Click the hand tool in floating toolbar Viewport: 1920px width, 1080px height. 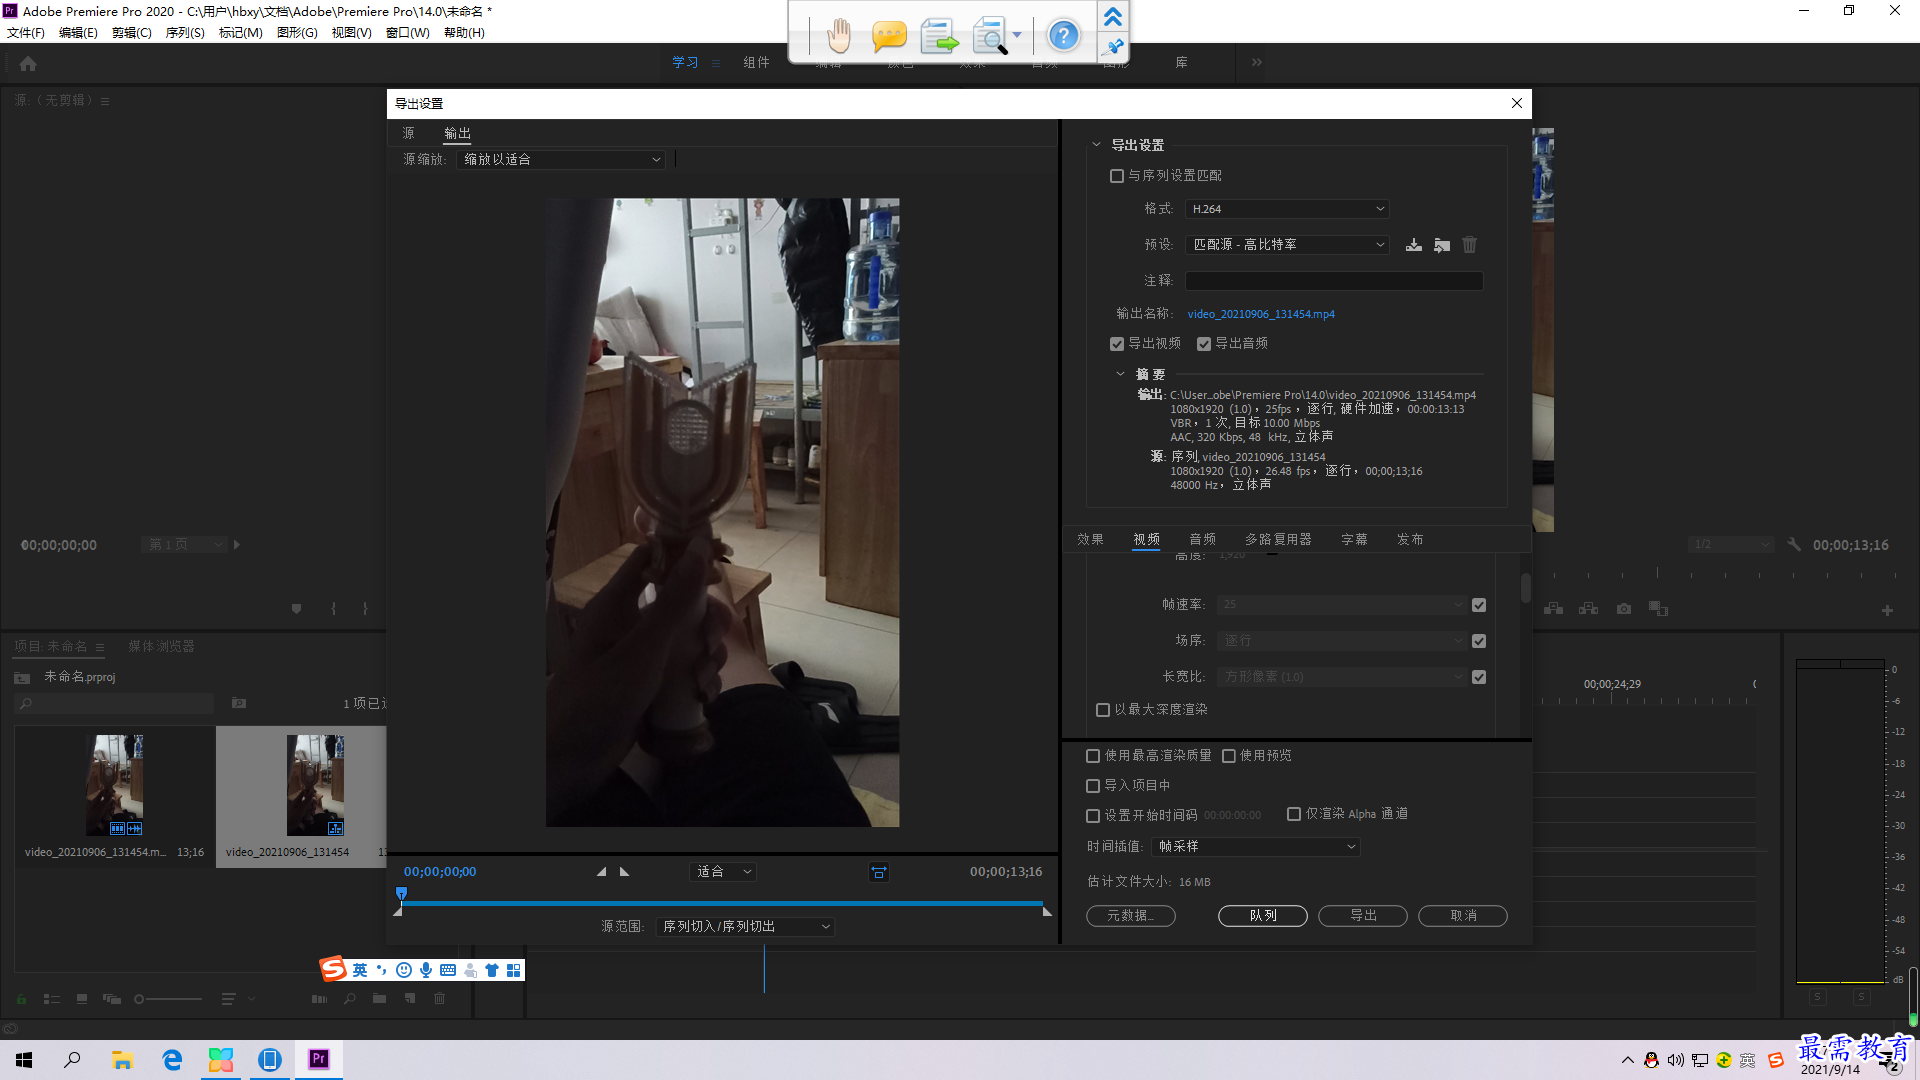click(x=838, y=37)
